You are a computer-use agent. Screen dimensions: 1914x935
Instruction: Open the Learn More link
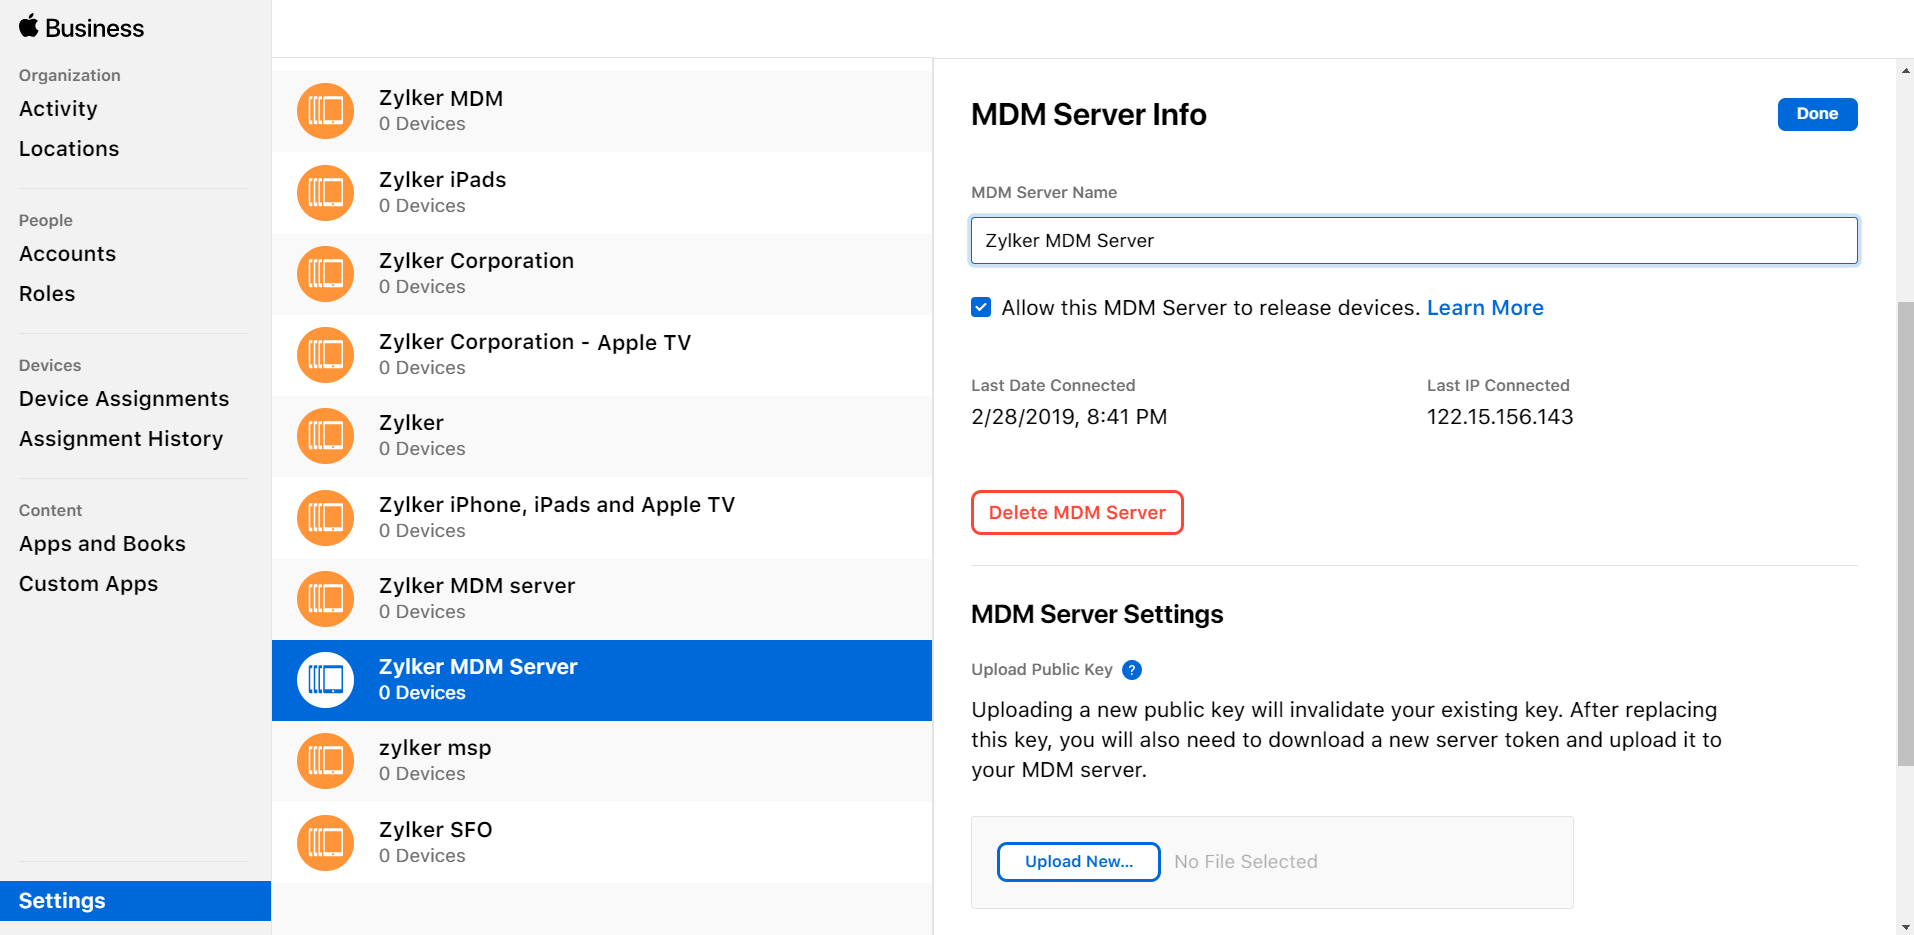(1484, 308)
